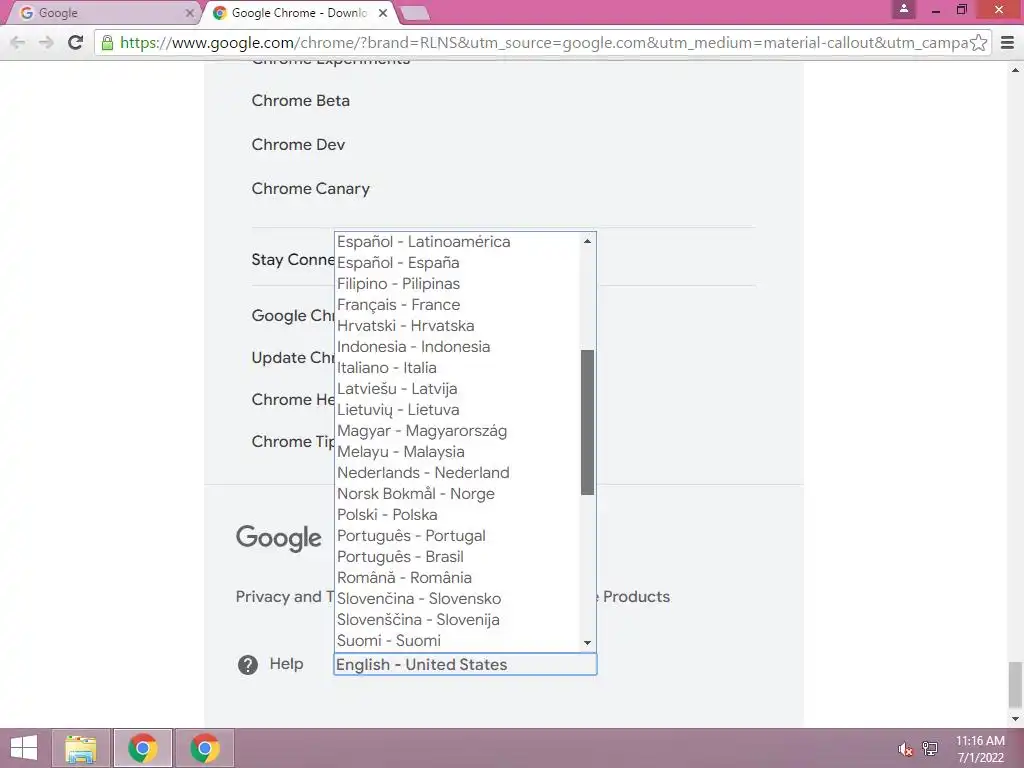Click the language list scrollbar thumb

(x=587, y=422)
